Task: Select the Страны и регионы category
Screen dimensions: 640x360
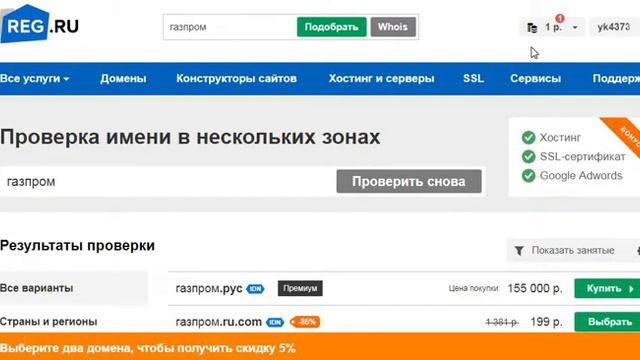Action: [49, 322]
